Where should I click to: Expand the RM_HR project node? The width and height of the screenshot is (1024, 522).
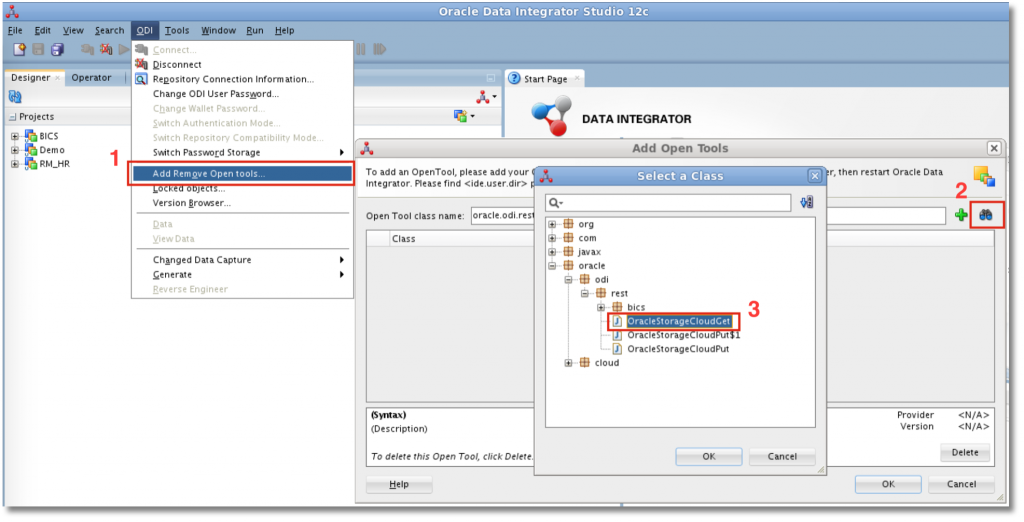[x=14, y=164]
